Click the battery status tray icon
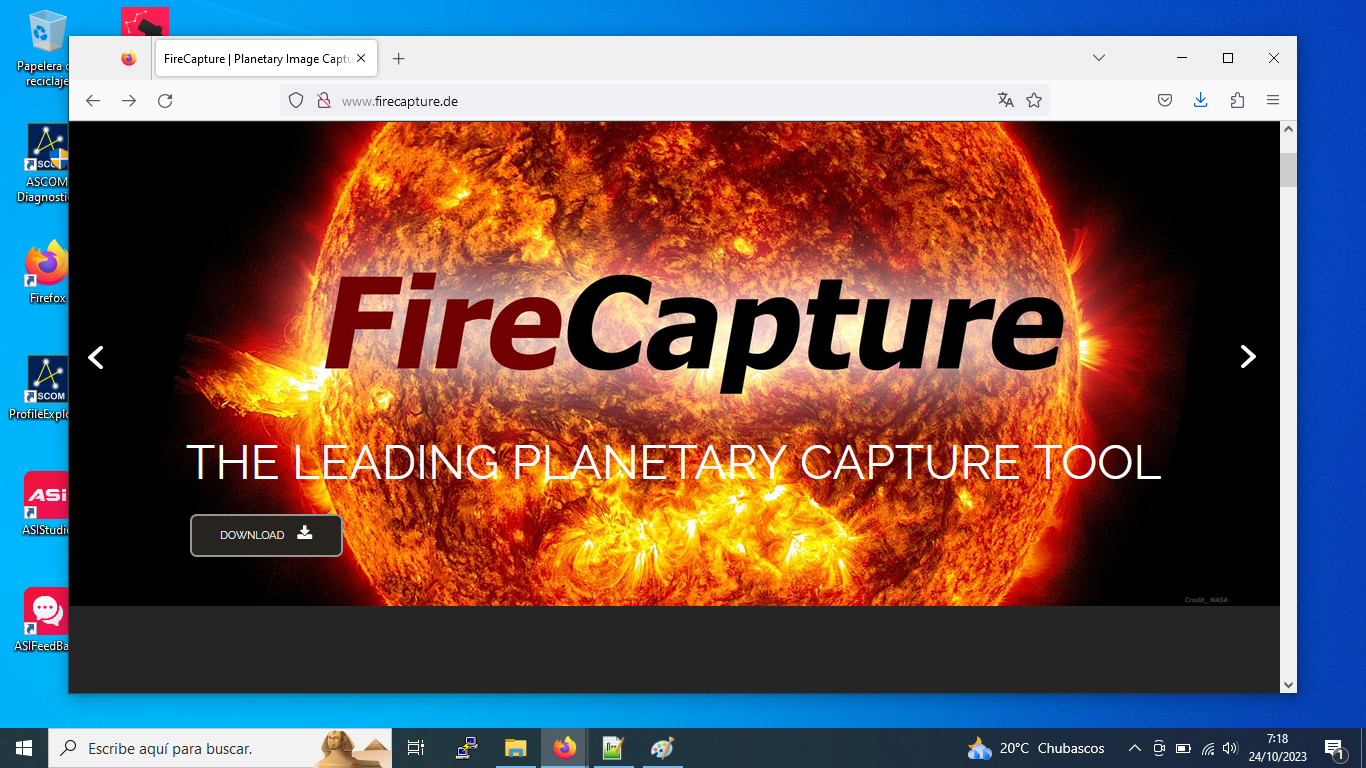Image resolution: width=1366 pixels, height=768 pixels. coord(1183,748)
